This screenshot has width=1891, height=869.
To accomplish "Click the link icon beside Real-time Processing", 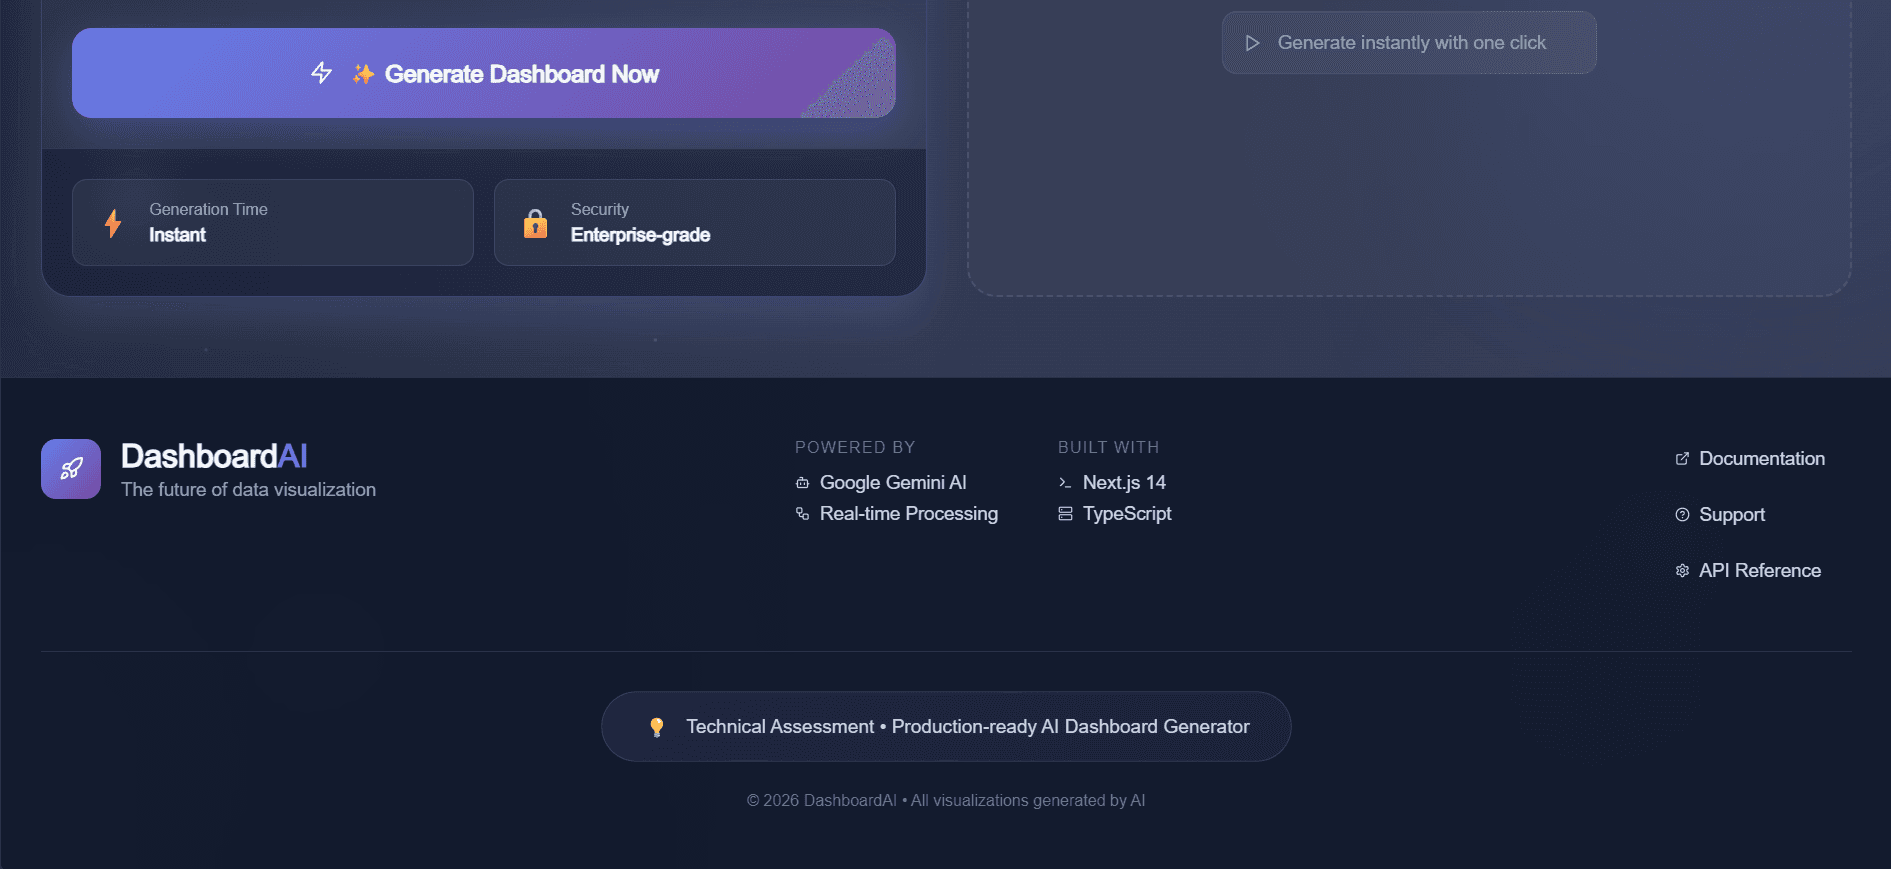I will click(802, 513).
